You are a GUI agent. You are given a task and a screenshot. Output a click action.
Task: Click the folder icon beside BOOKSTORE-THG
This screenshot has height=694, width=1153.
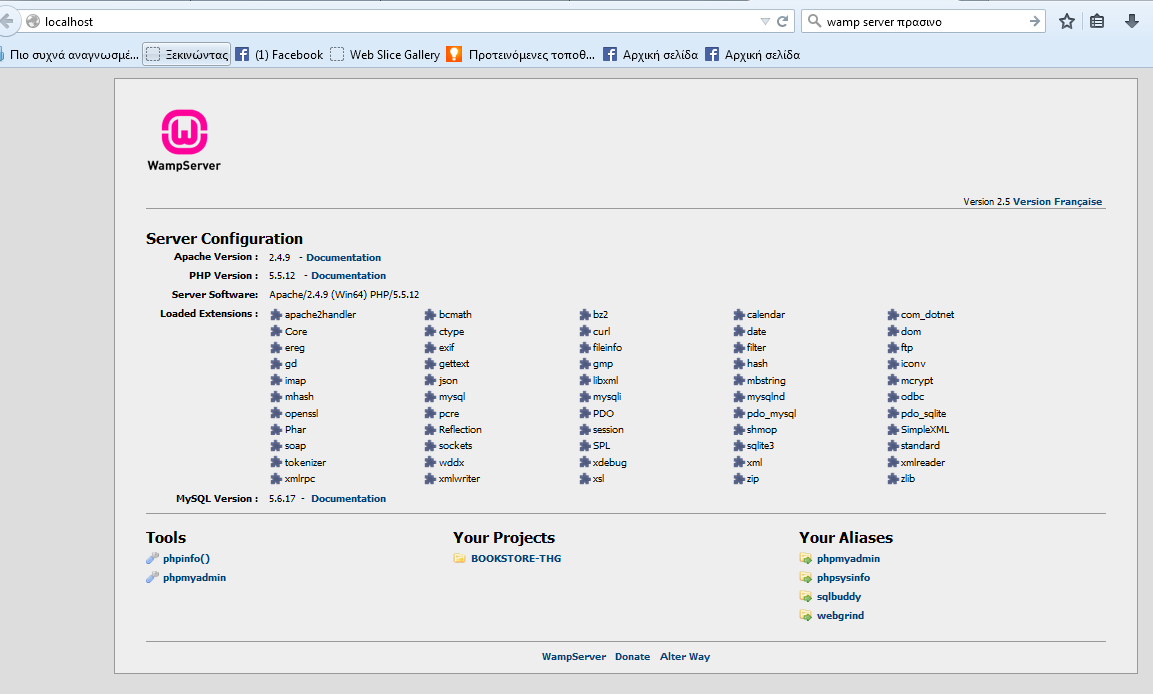coord(460,559)
